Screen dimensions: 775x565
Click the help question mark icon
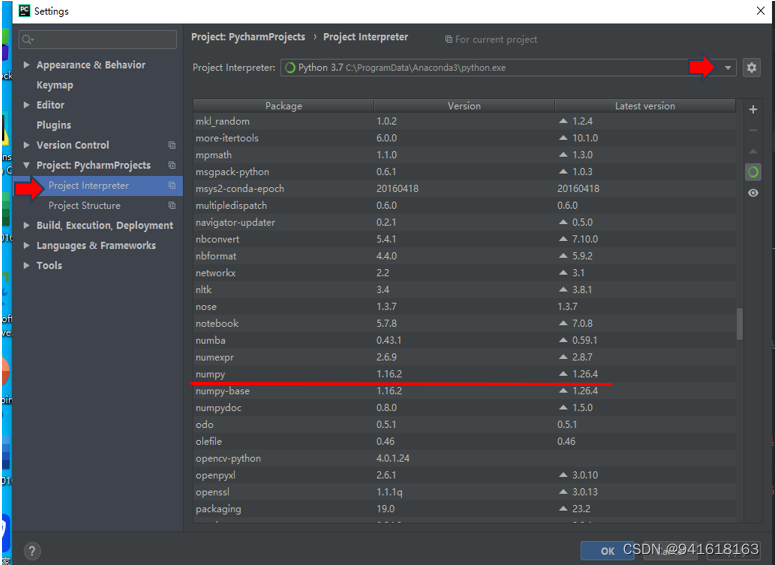[32, 551]
